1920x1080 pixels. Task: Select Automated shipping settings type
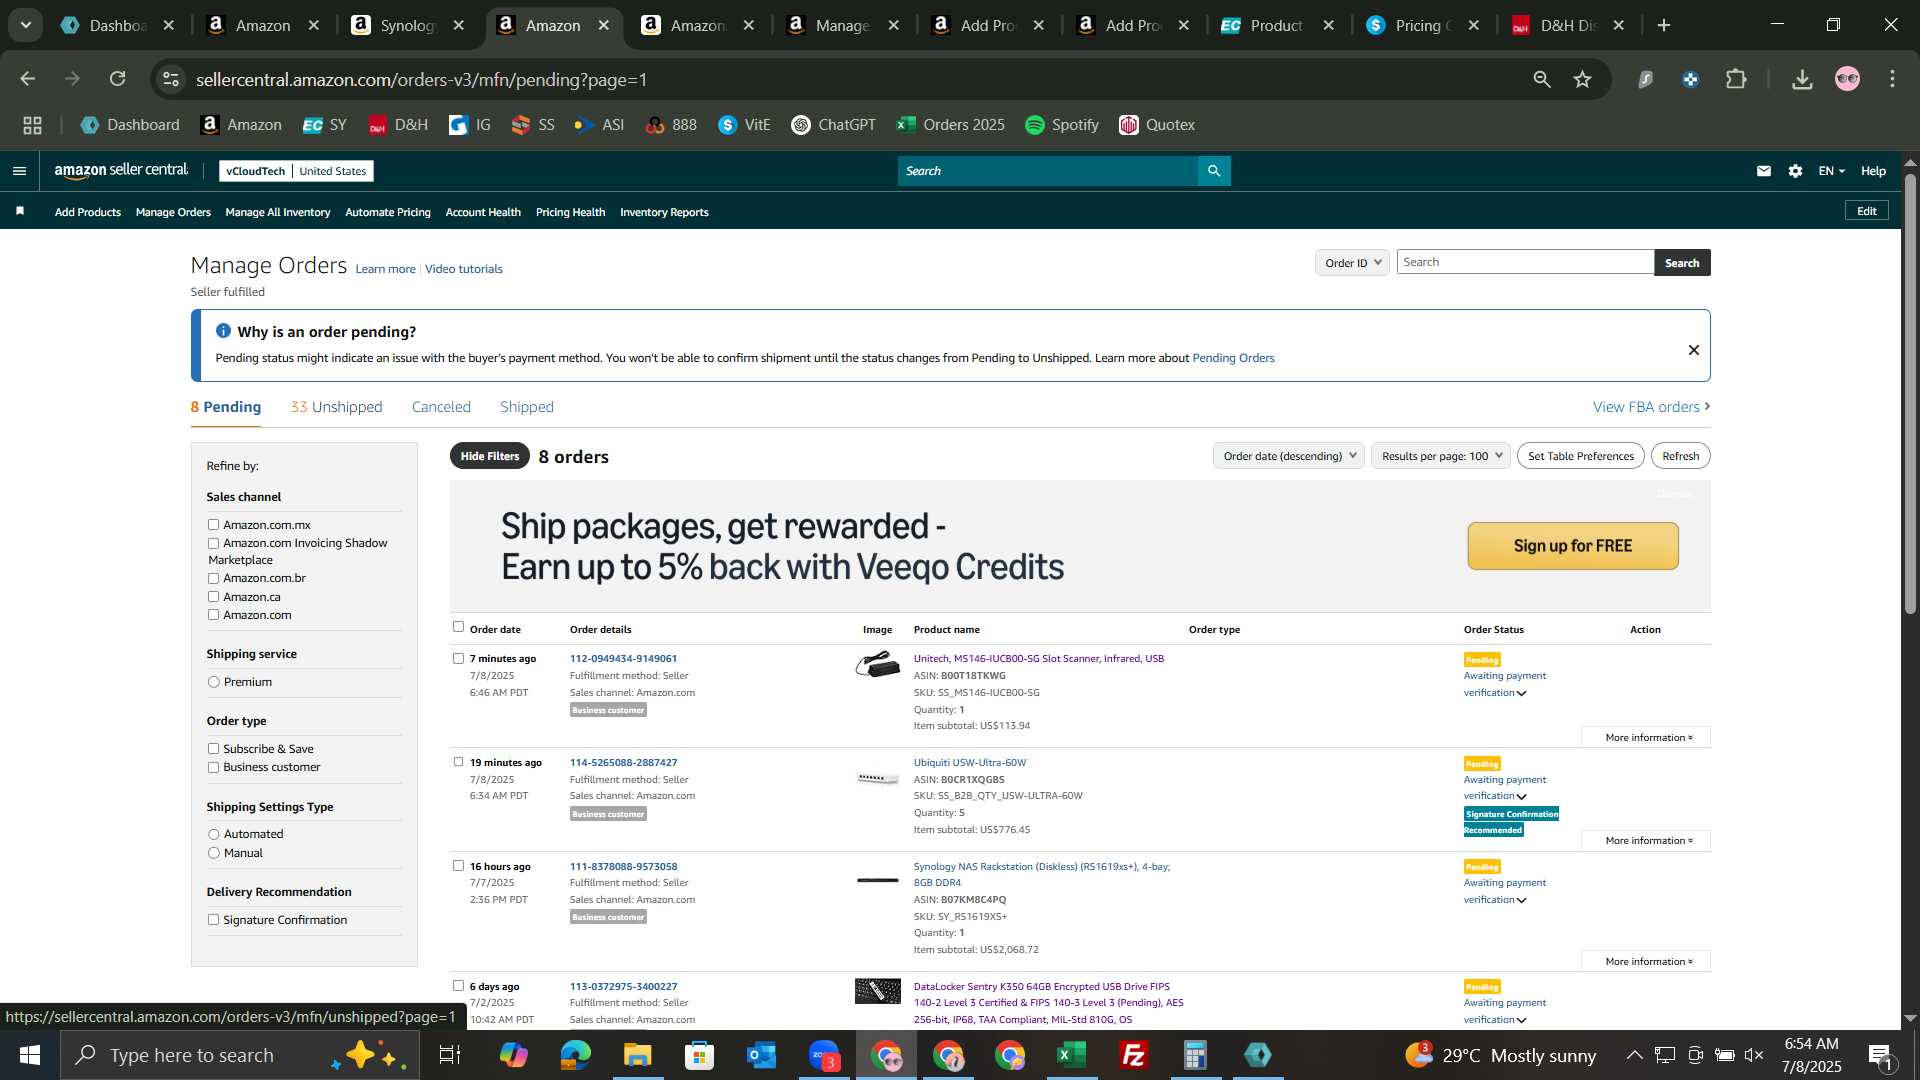tap(213, 834)
